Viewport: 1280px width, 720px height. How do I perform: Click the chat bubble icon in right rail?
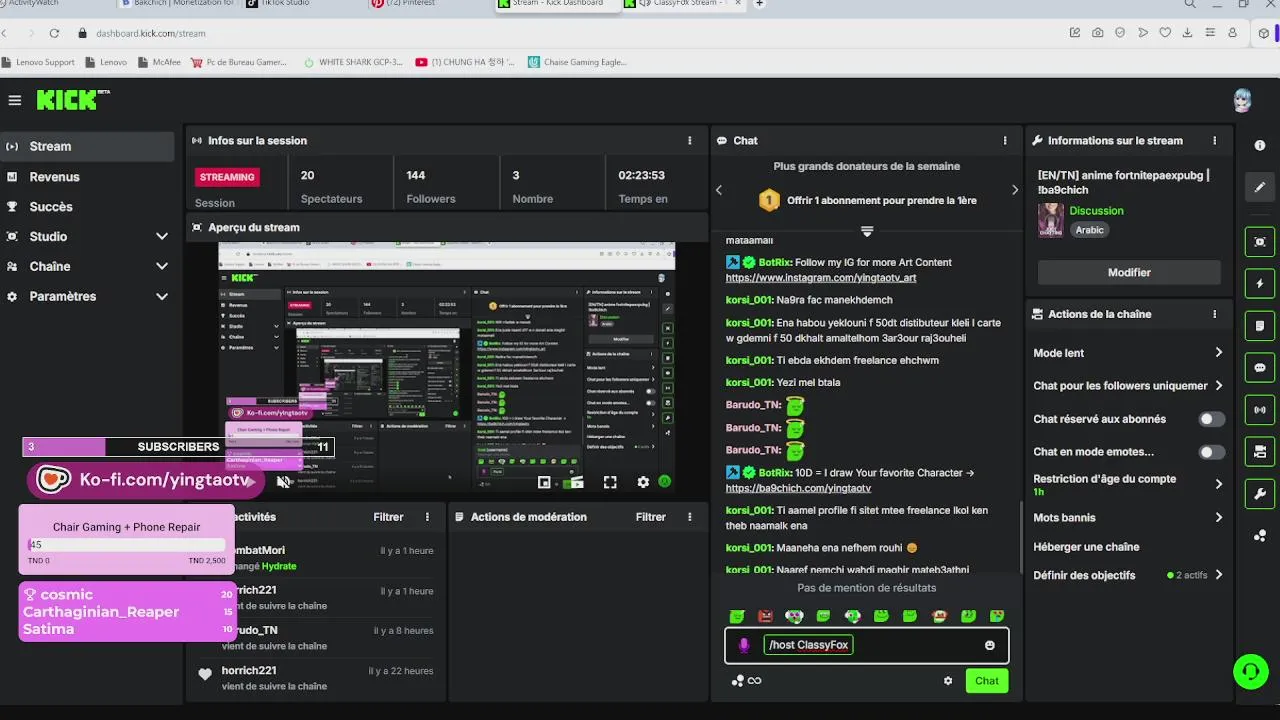coord(1260,368)
